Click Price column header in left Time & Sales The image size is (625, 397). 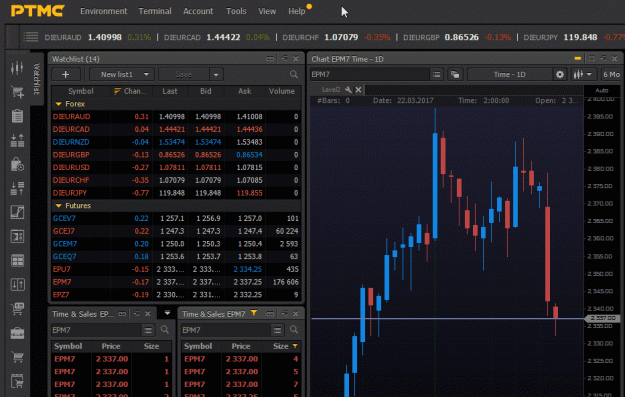coord(111,346)
